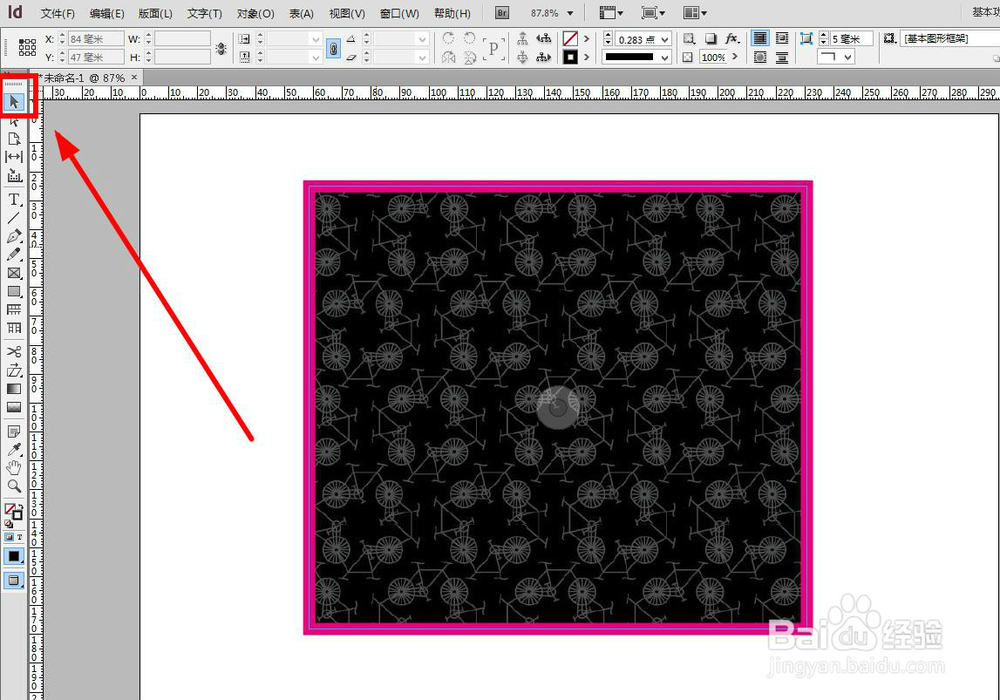Open the 视图(V) menu
The height and width of the screenshot is (700, 1000).
coord(347,13)
